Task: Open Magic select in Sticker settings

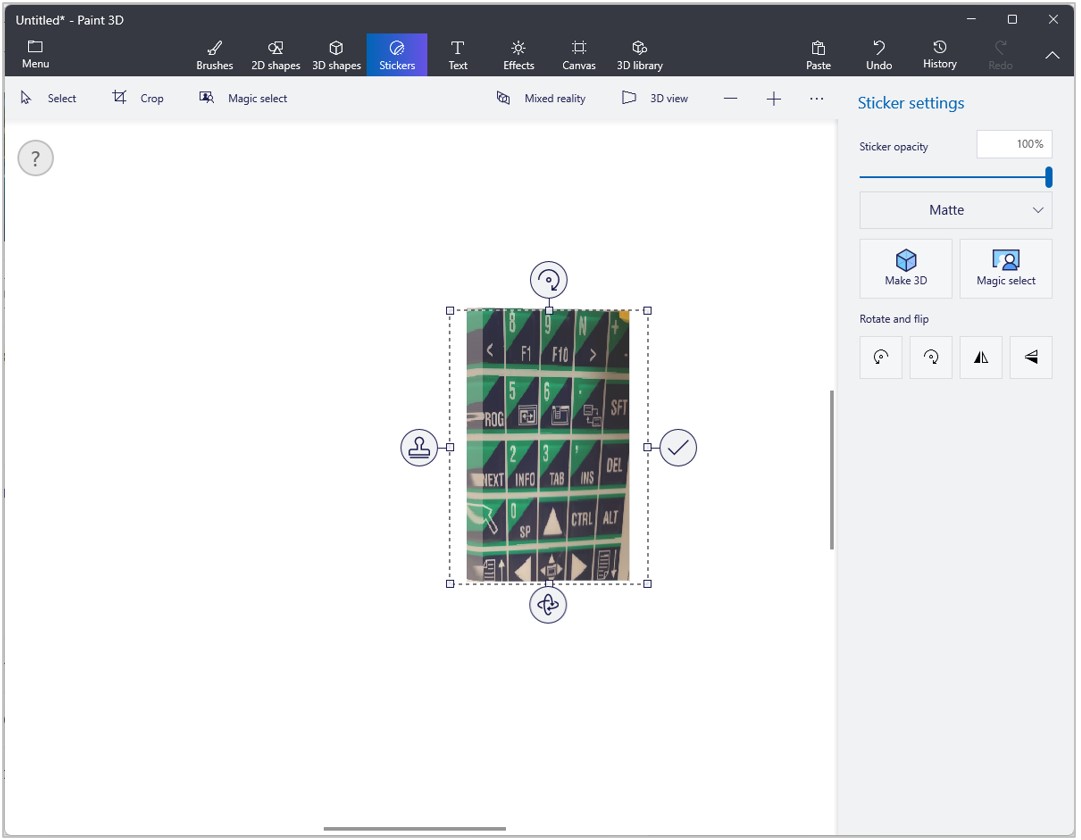Action: [1006, 268]
